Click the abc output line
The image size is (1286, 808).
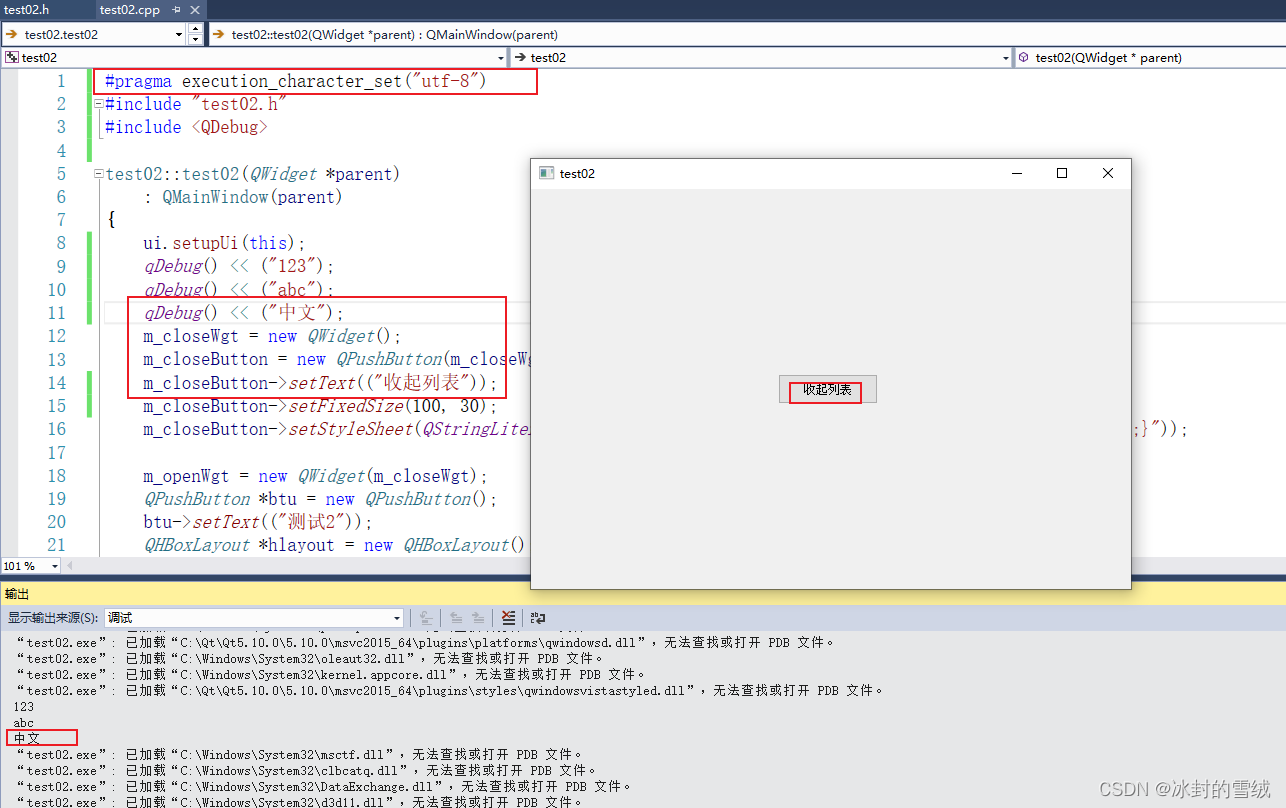click(24, 723)
